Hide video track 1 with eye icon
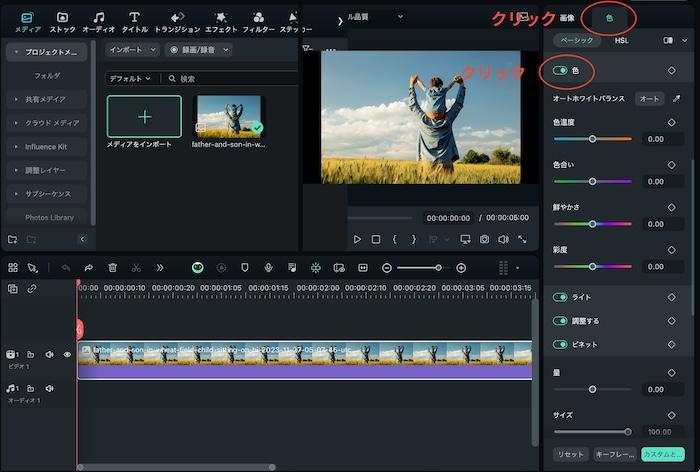700x472 pixels. pos(68,354)
